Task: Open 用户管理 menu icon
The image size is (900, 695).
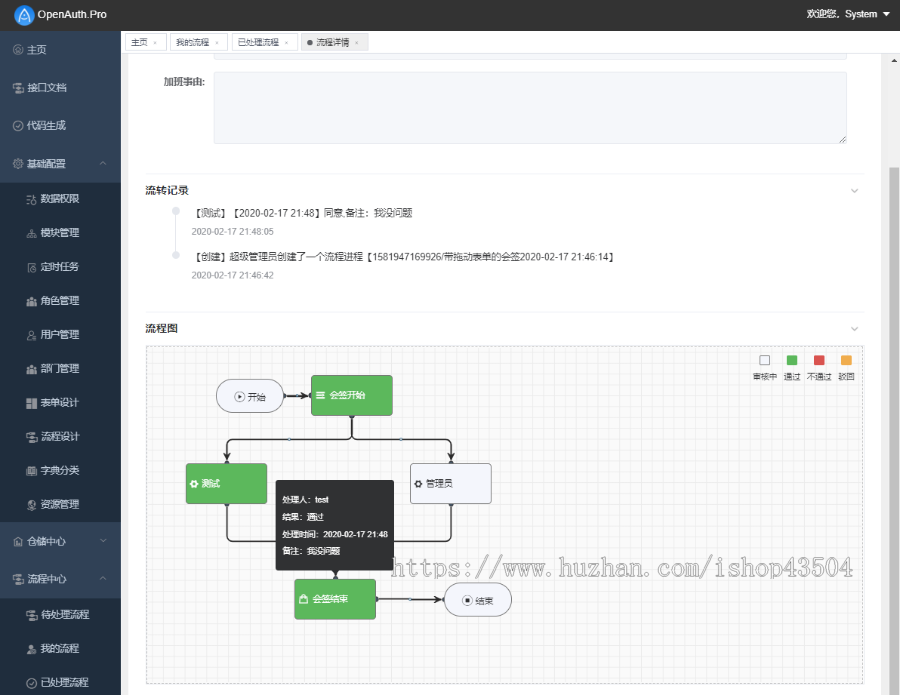Action: click(x=32, y=335)
